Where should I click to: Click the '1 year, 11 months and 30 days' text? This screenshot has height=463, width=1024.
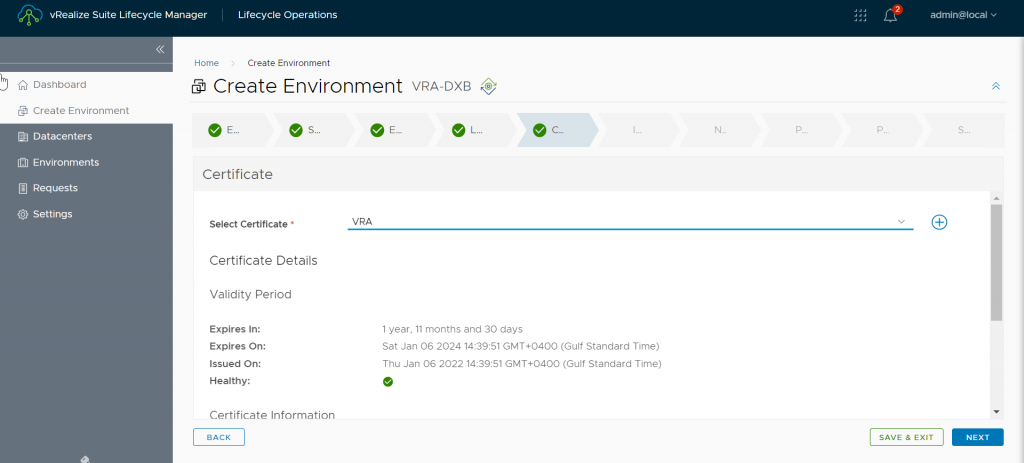(x=453, y=329)
